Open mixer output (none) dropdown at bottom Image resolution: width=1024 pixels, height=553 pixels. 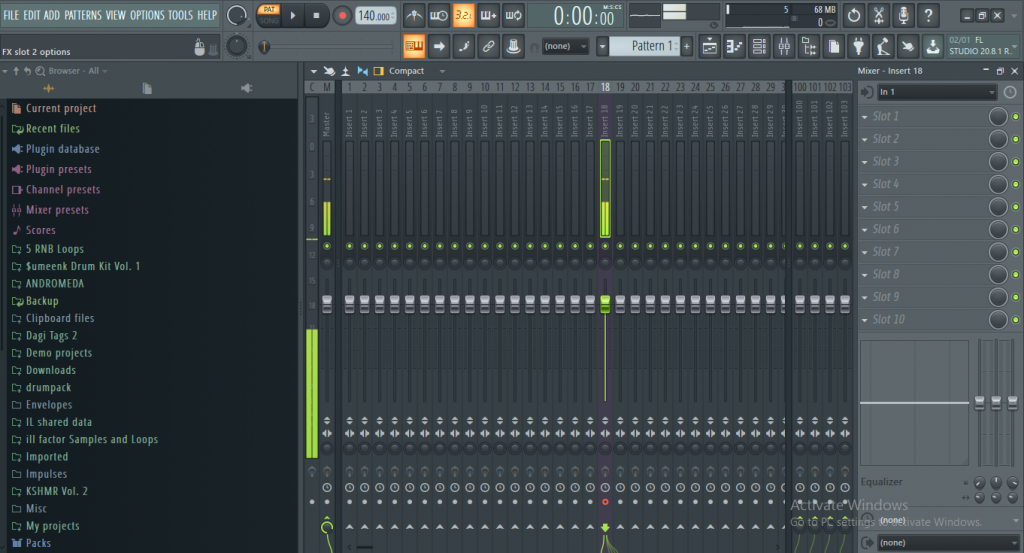948,543
